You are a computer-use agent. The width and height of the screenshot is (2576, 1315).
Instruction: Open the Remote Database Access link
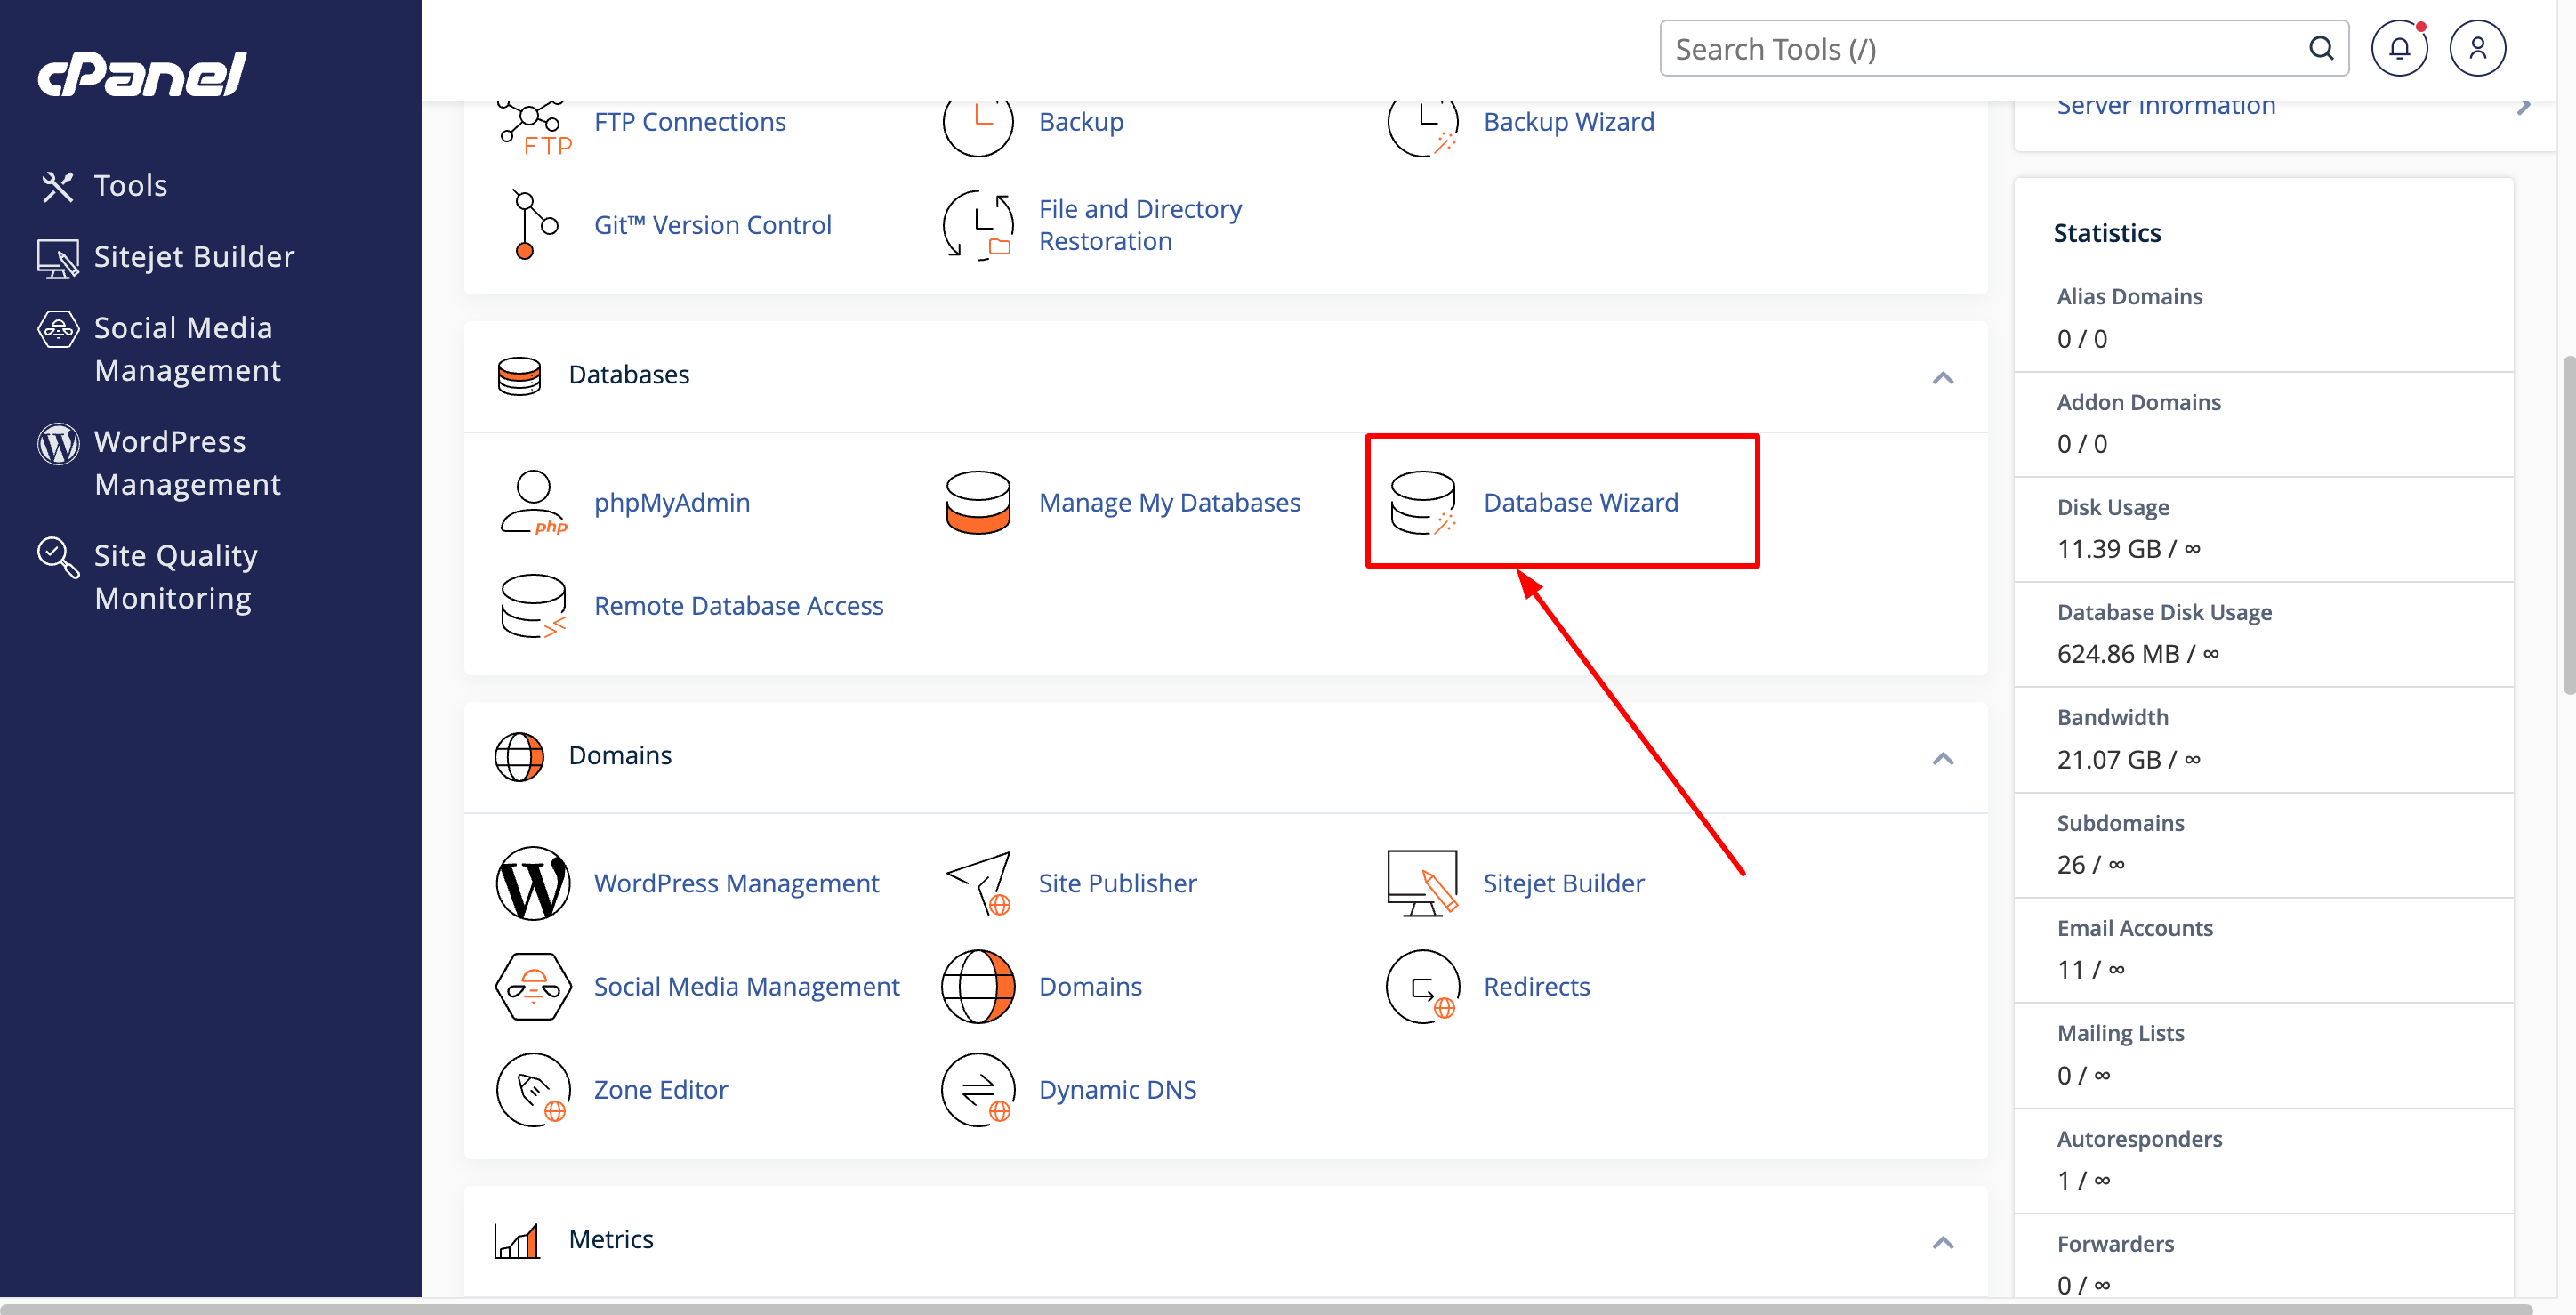(738, 605)
